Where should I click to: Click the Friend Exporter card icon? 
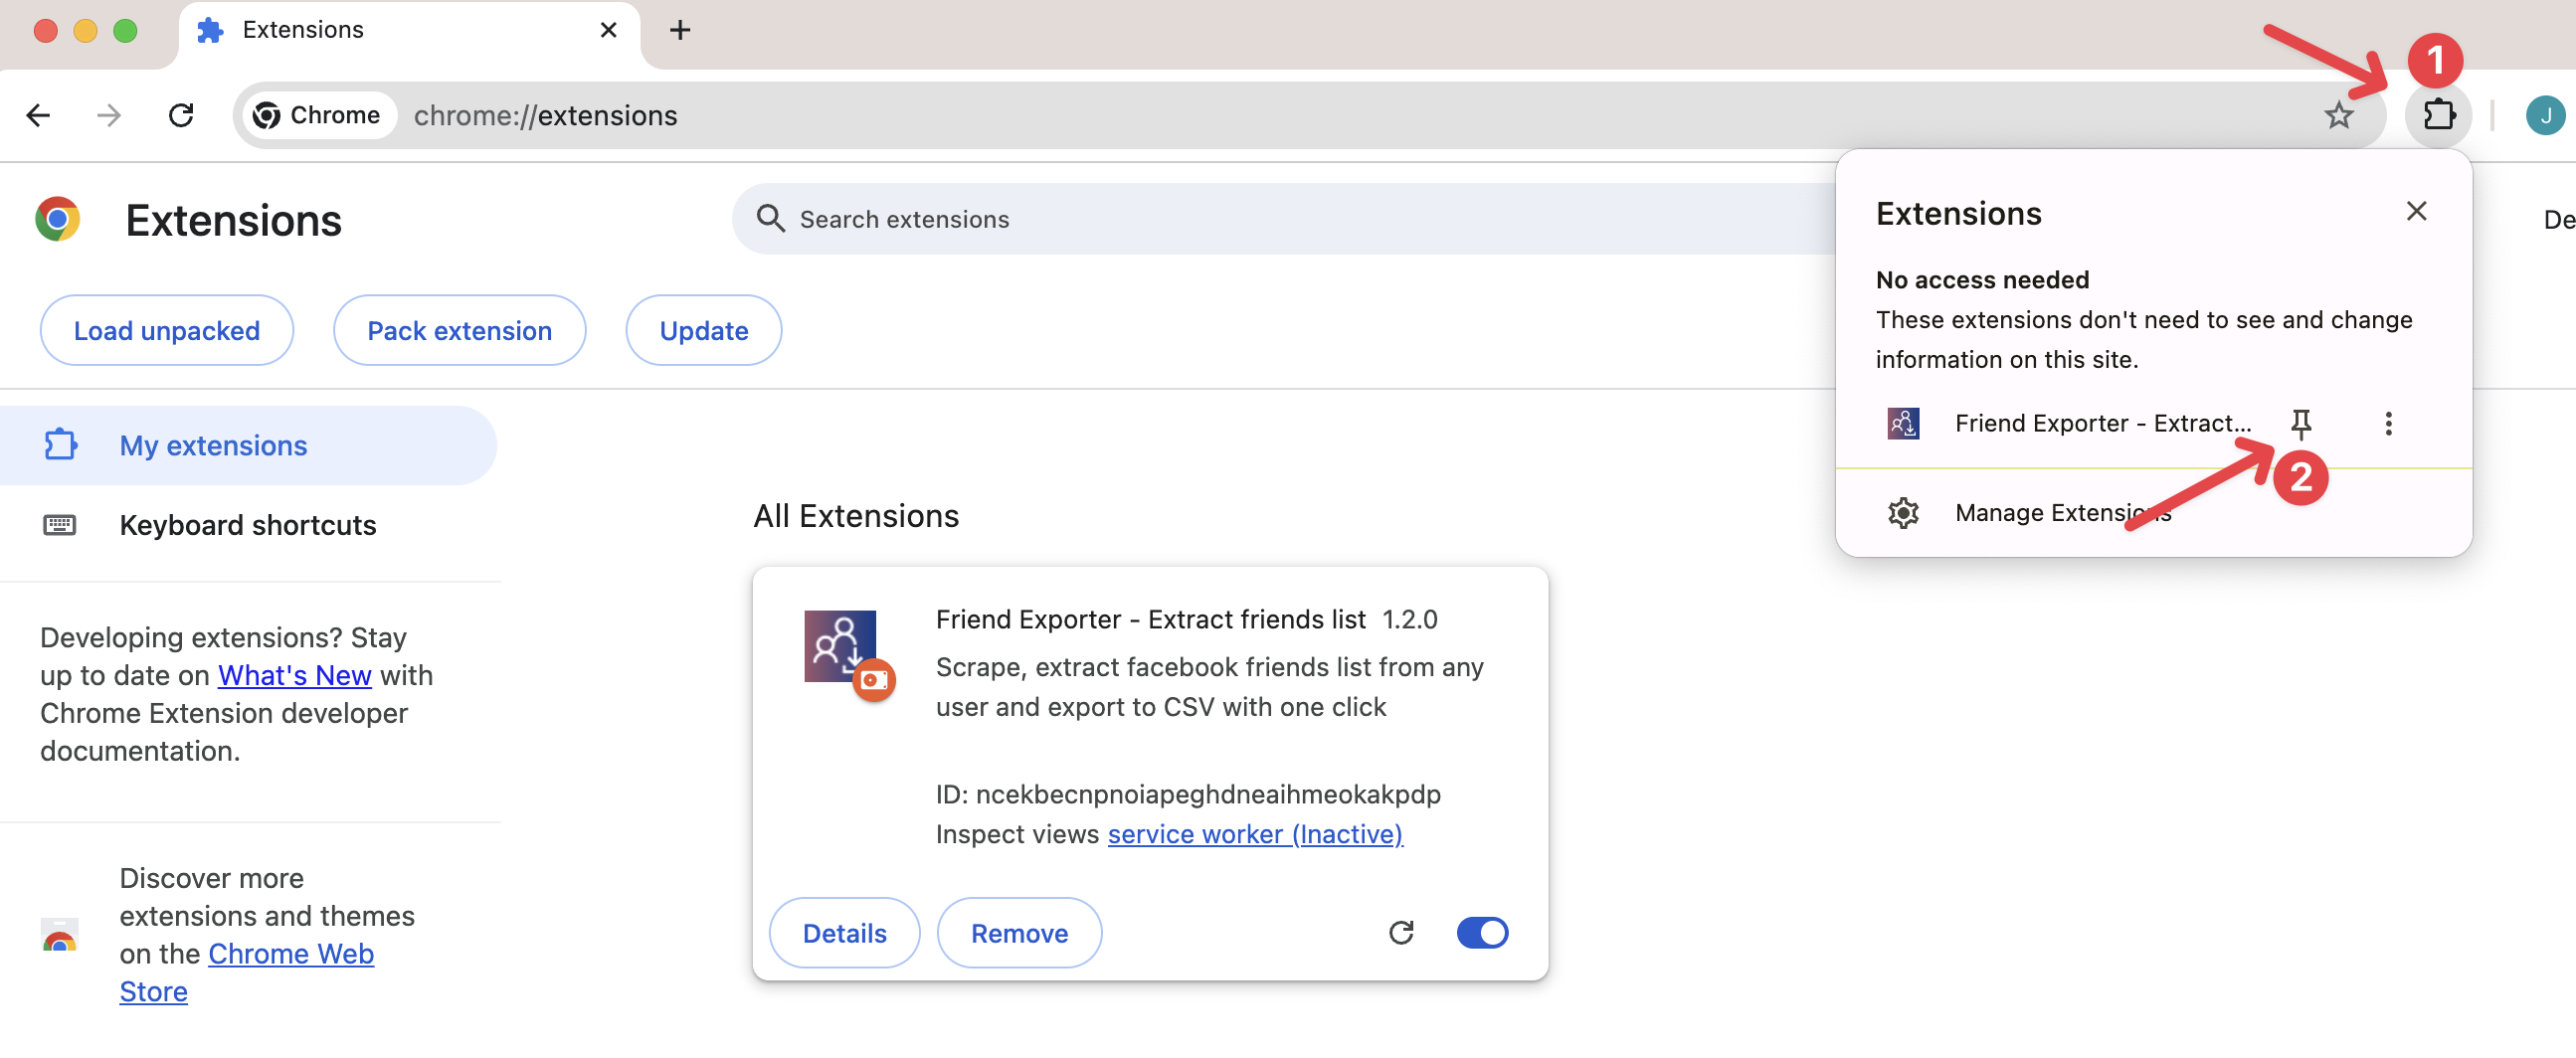(x=841, y=648)
